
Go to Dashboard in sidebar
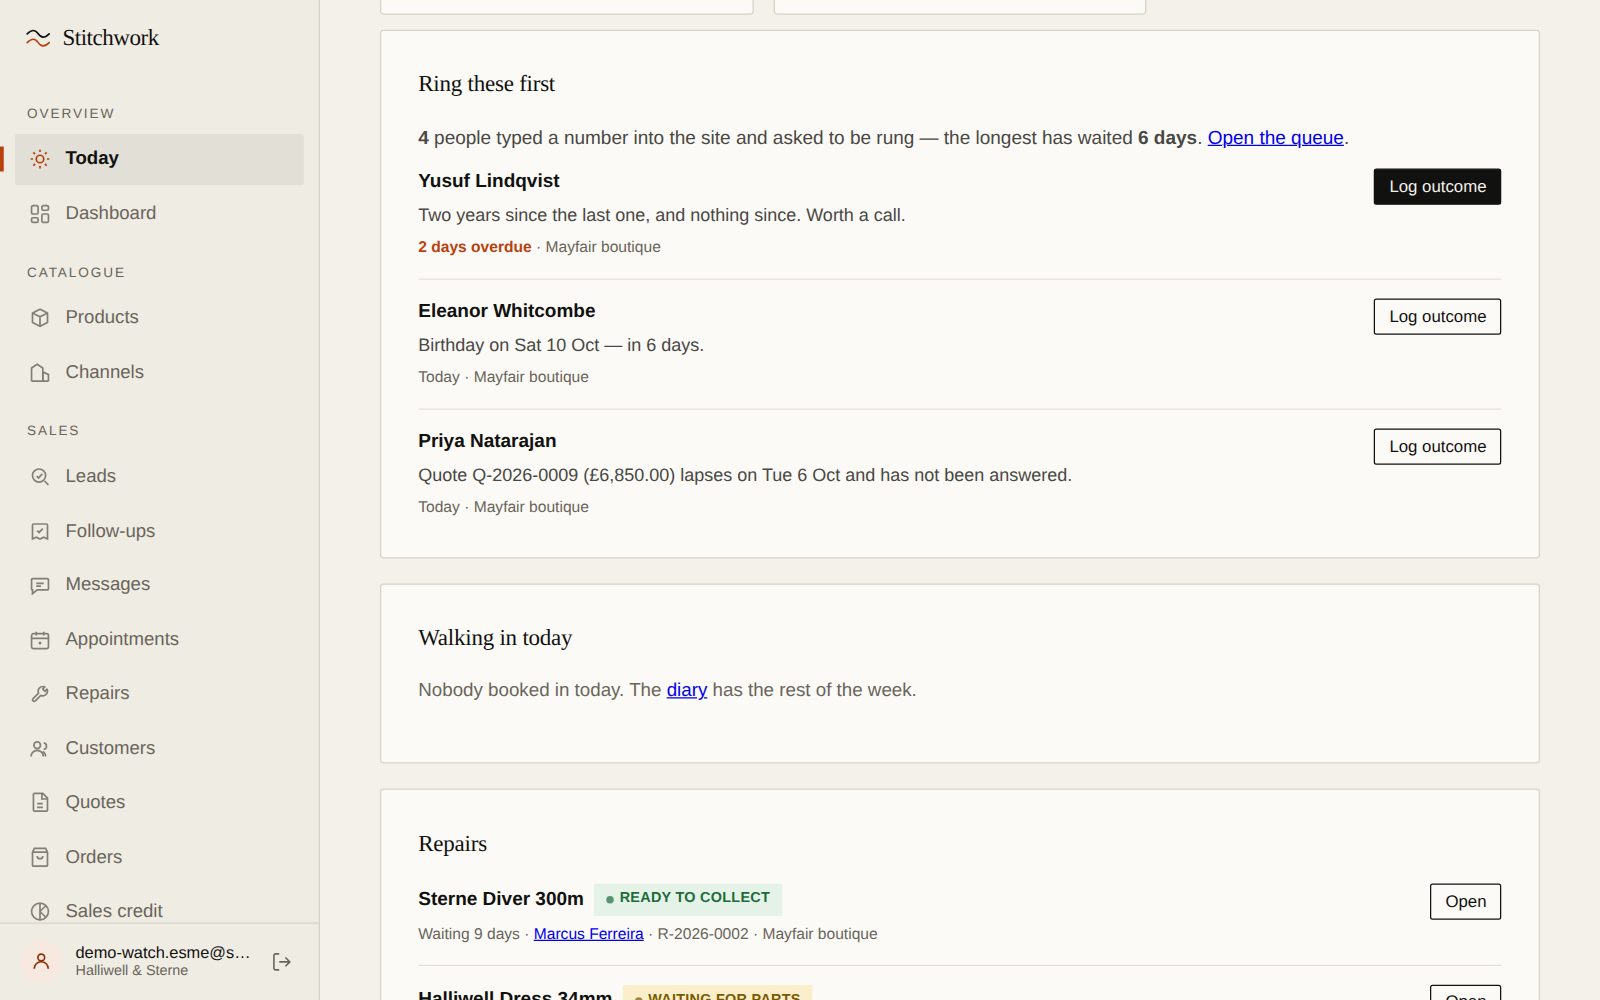point(159,214)
